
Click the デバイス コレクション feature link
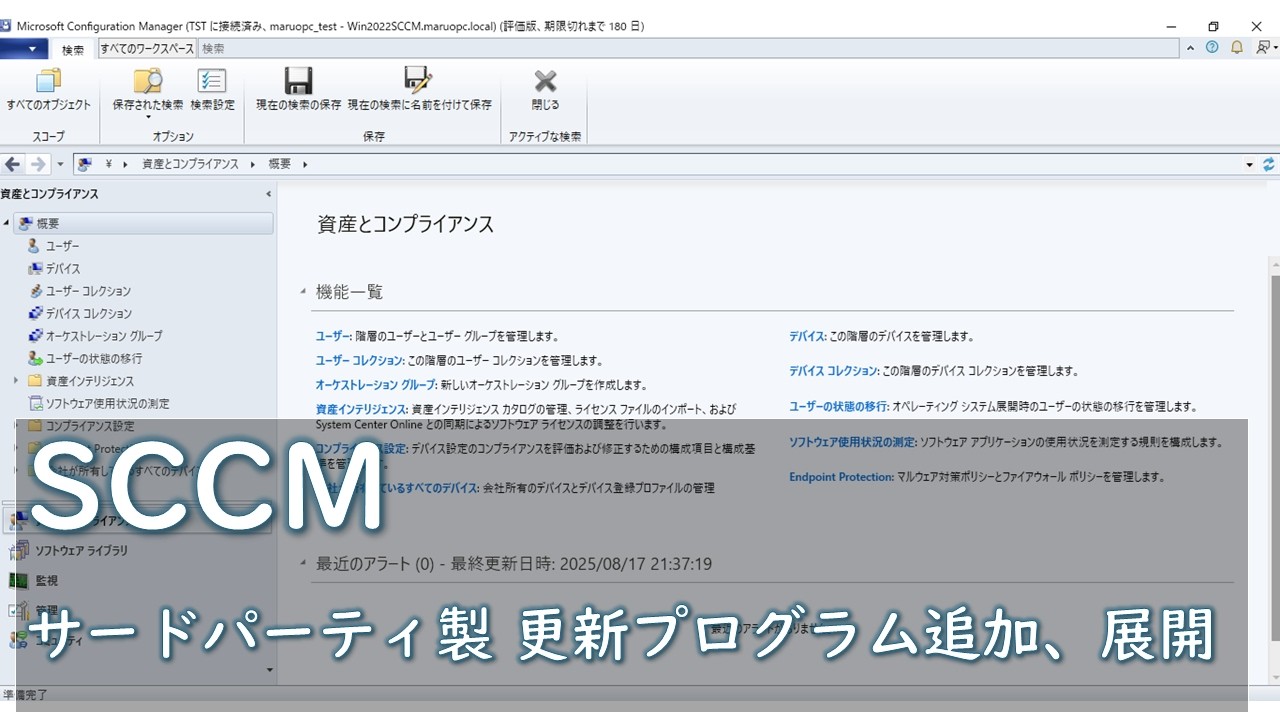coord(832,371)
